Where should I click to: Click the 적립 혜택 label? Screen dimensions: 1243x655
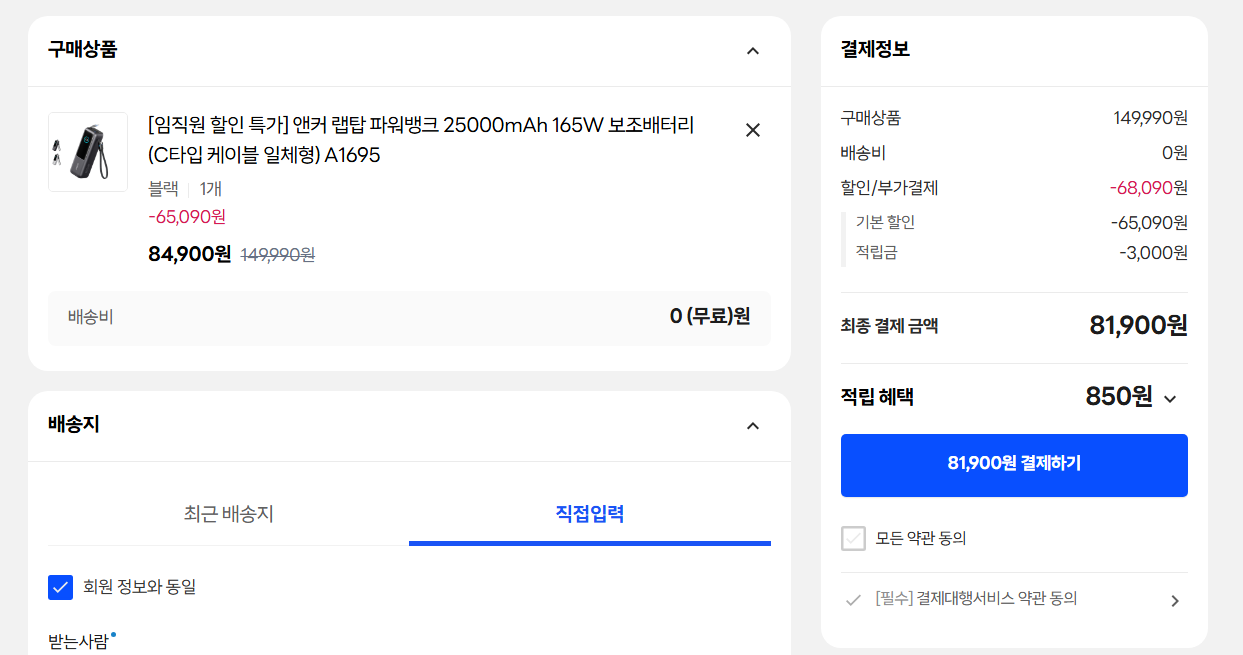(877, 397)
